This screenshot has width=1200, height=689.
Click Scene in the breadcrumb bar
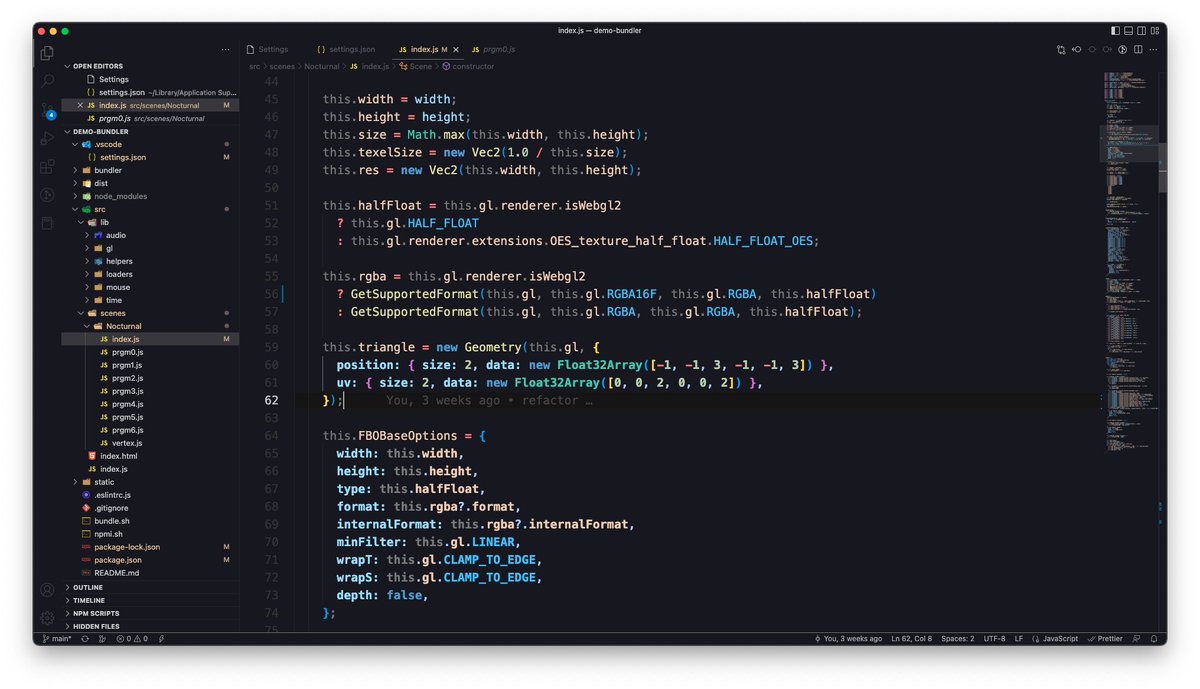pyautogui.click(x=419, y=66)
